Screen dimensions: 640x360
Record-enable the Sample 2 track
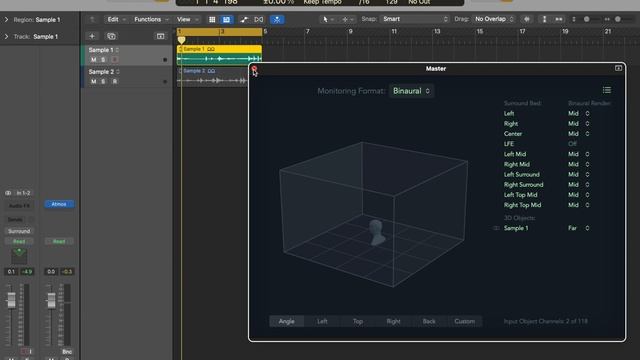(x=115, y=81)
